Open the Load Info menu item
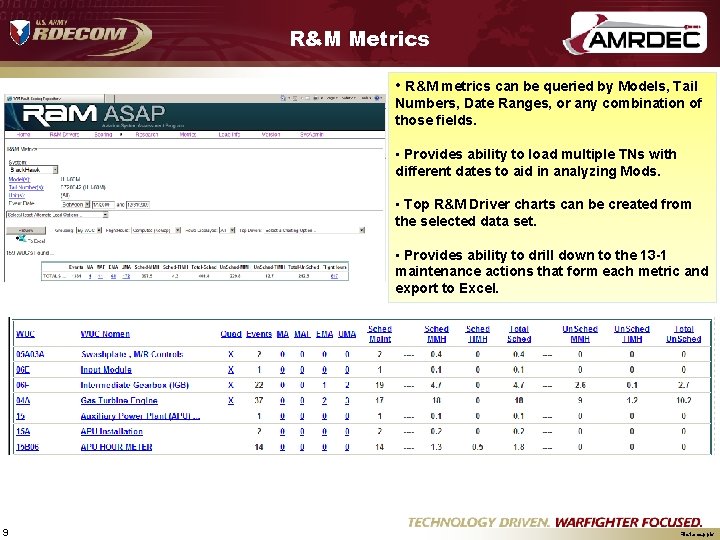 tap(229, 135)
